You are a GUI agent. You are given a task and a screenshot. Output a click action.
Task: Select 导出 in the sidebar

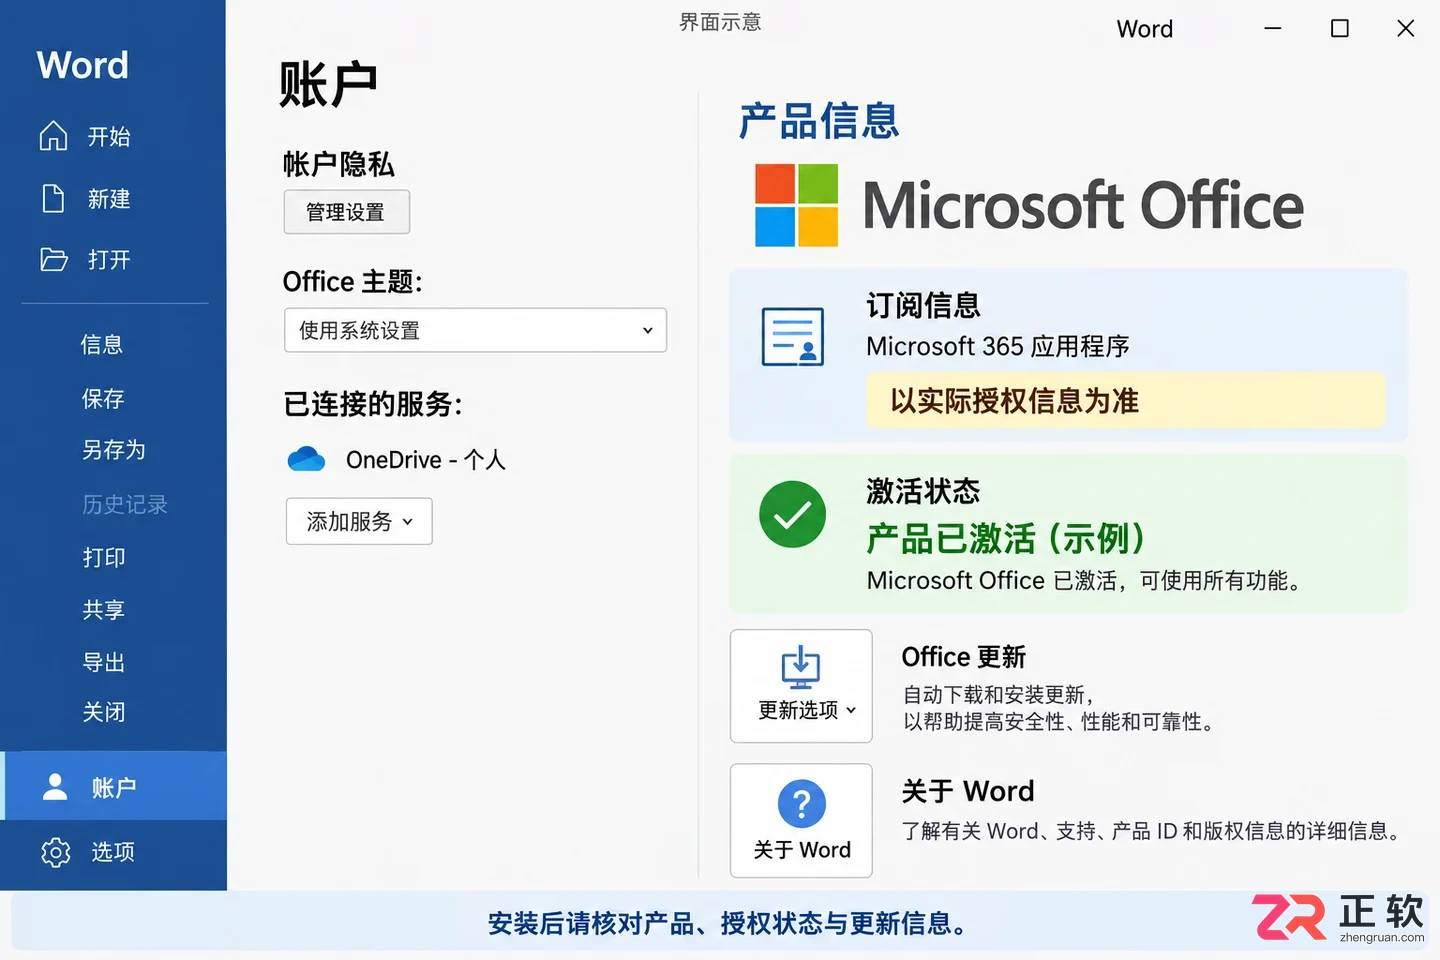tap(104, 662)
